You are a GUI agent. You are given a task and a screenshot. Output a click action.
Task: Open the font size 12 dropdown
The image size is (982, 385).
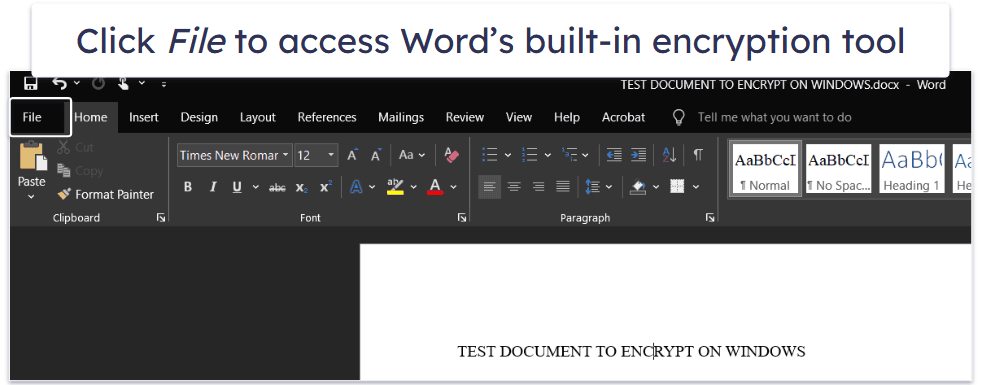coord(331,155)
